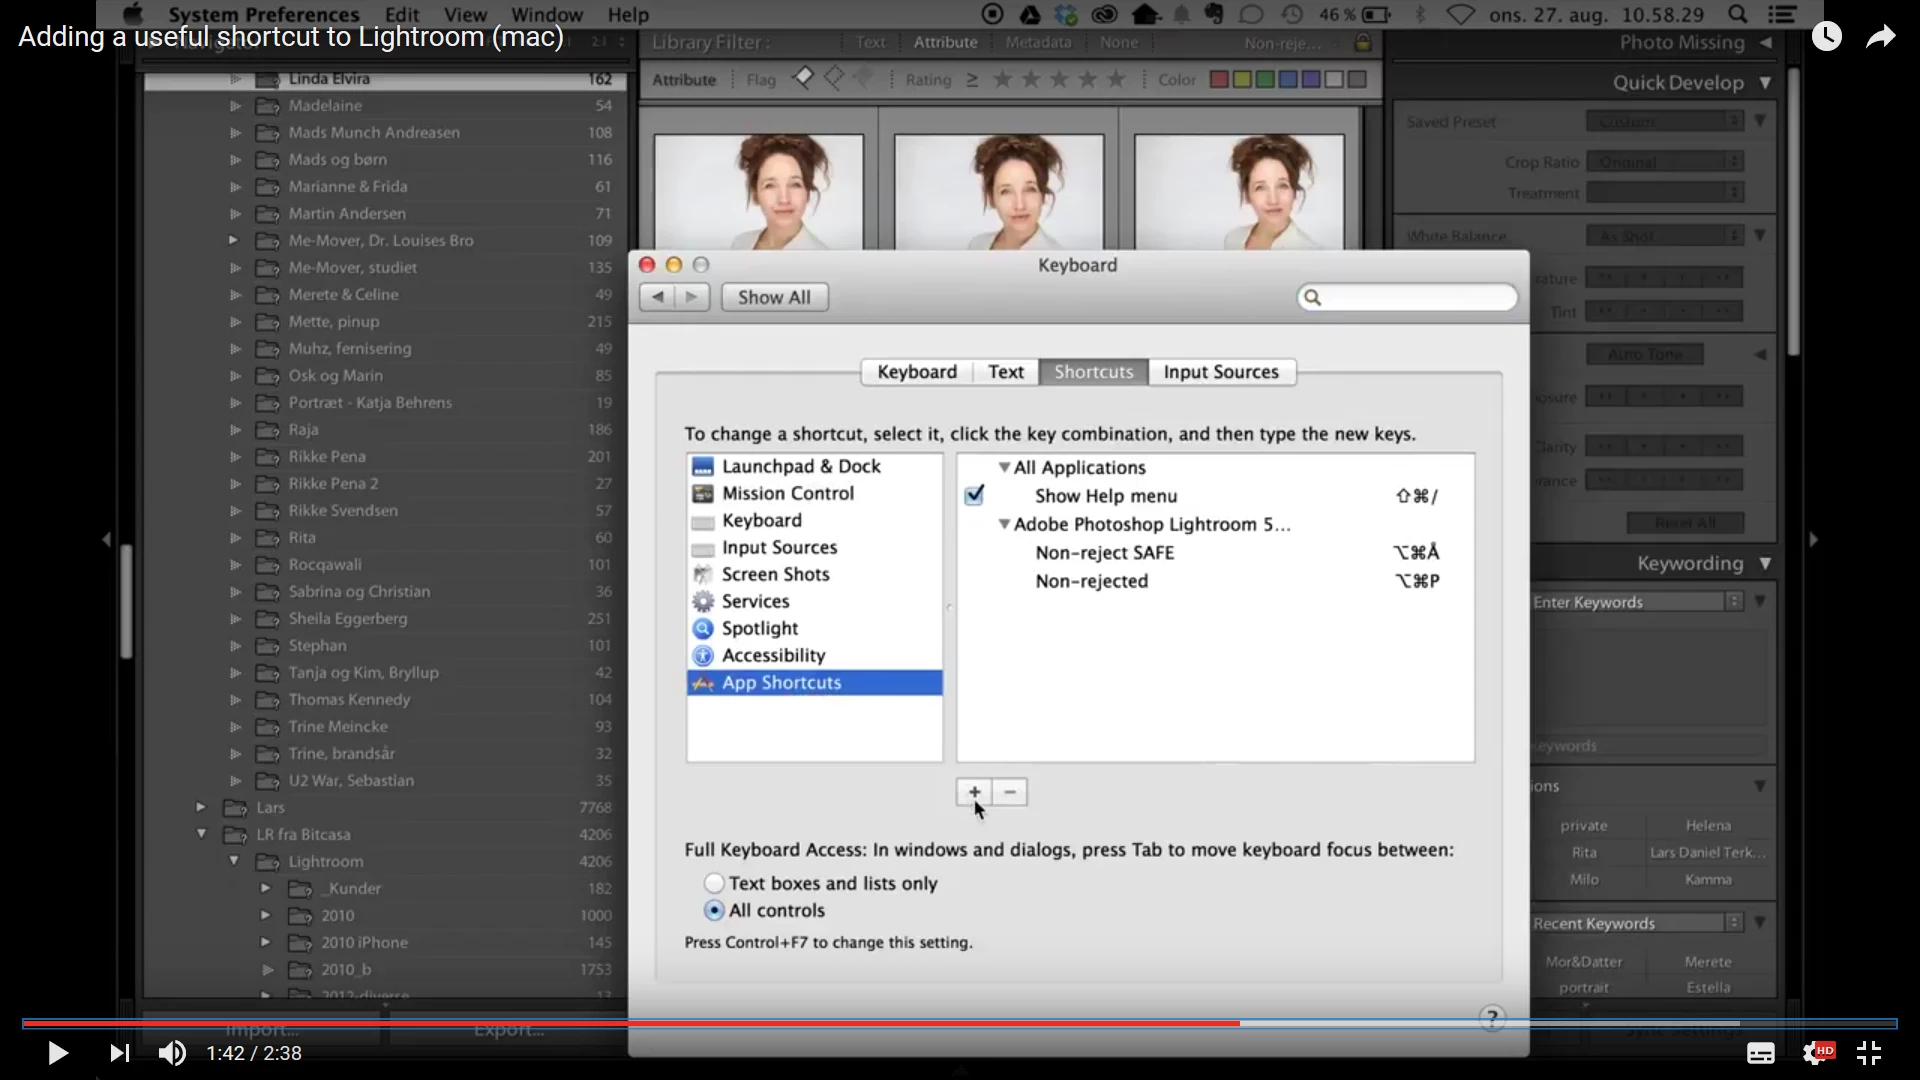Toggle subtitles captions button

pos(1760,1053)
